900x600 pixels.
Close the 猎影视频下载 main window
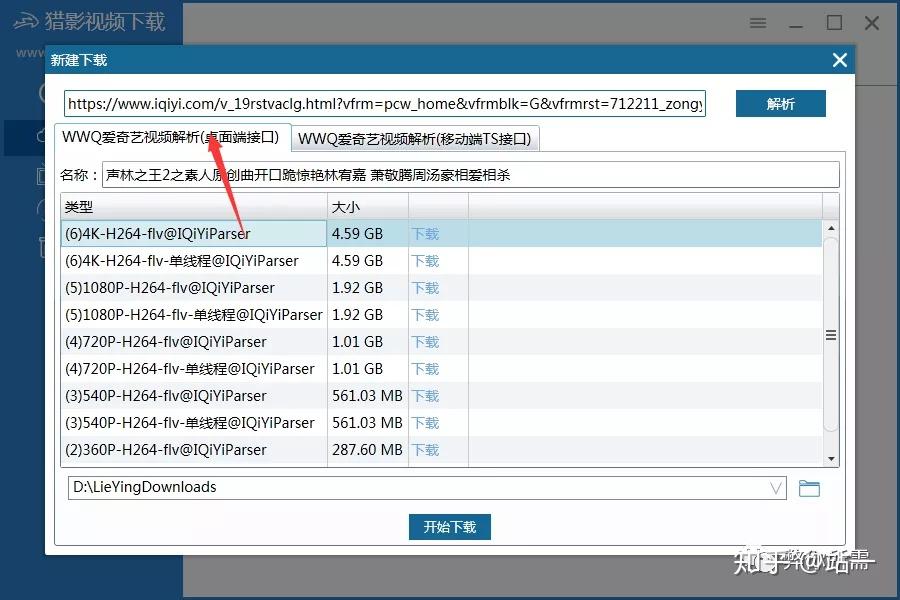[x=872, y=23]
